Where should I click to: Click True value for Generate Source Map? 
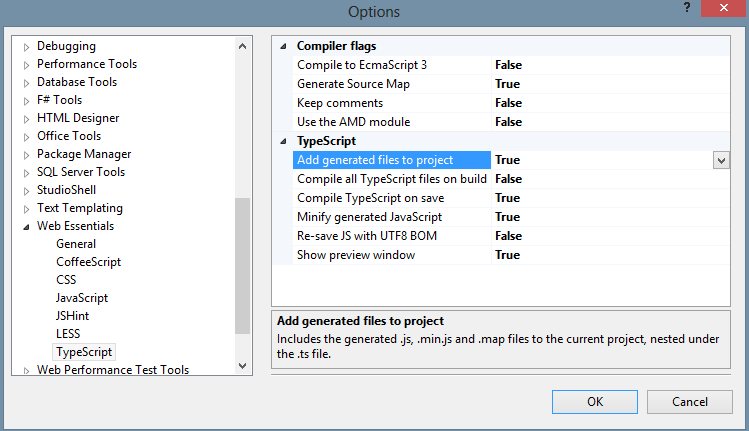[x=507, y=84]
